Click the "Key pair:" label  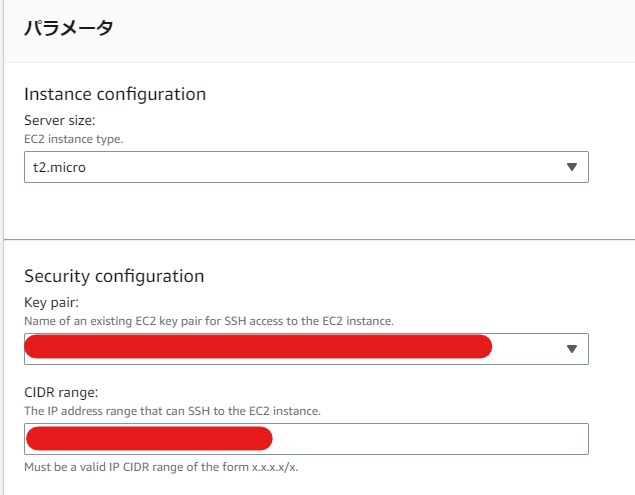pos(51,302)
